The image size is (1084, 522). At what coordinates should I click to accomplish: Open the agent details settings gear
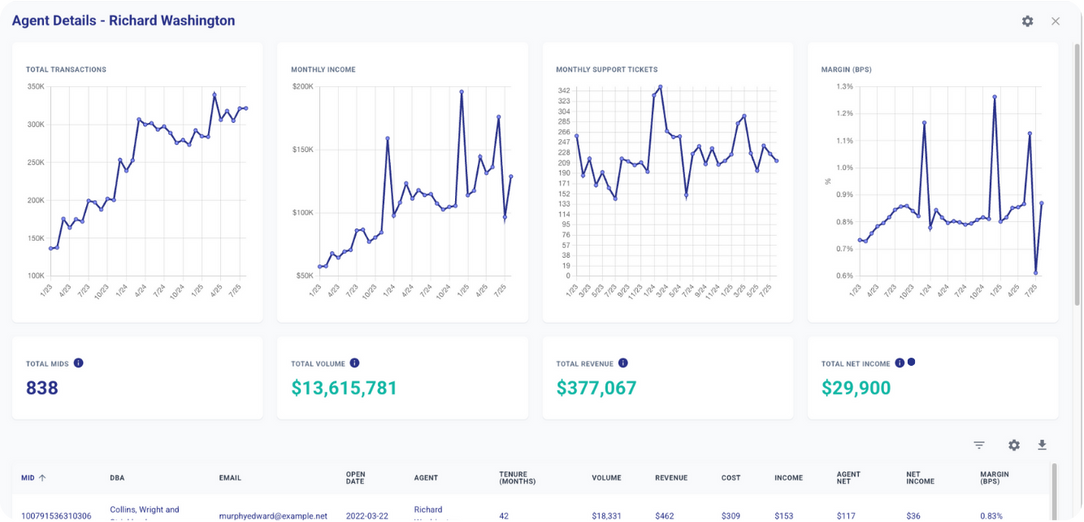[x=1027, y=21]
